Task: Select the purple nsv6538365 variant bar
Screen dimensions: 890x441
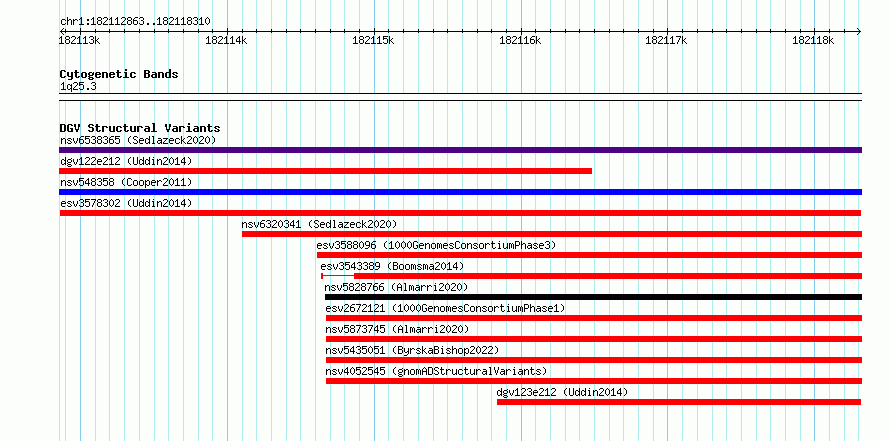Action: tap(460, 150)
